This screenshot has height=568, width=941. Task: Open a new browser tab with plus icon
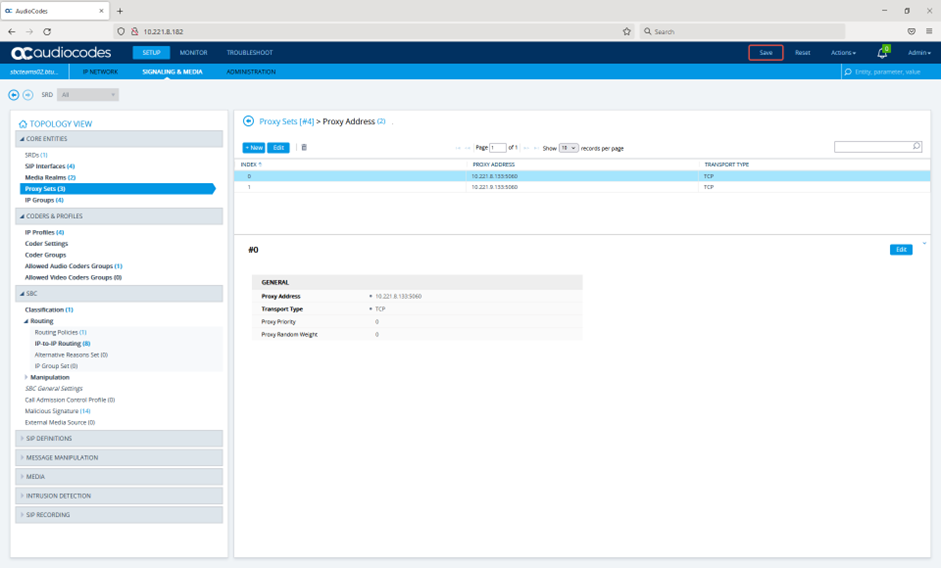[x=120, y=11]
